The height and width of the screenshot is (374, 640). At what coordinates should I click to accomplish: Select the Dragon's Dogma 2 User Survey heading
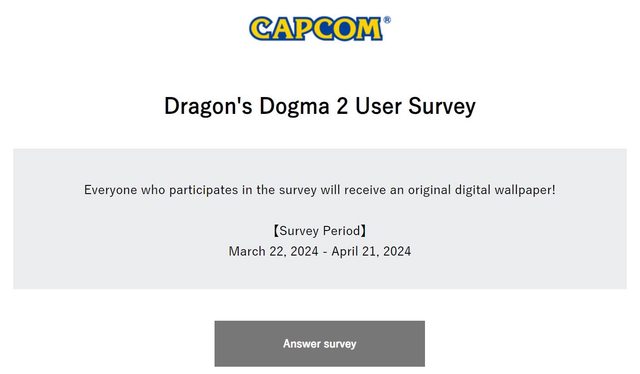(x=320, y=106)
